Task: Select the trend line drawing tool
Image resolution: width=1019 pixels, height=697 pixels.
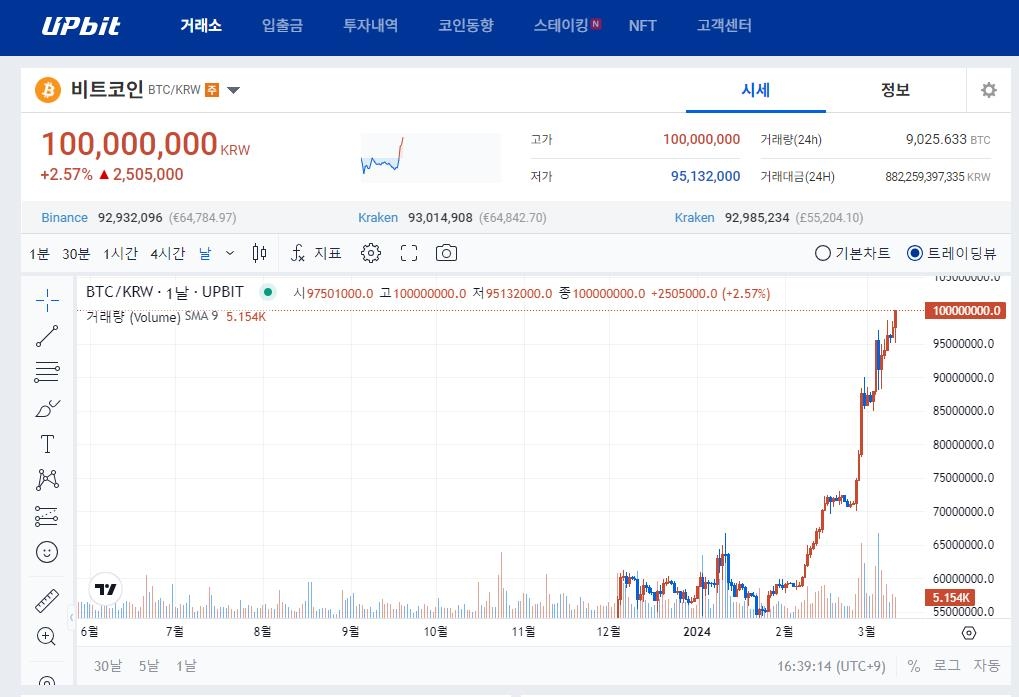Action: pyautogui.click(x=47, y=337)
